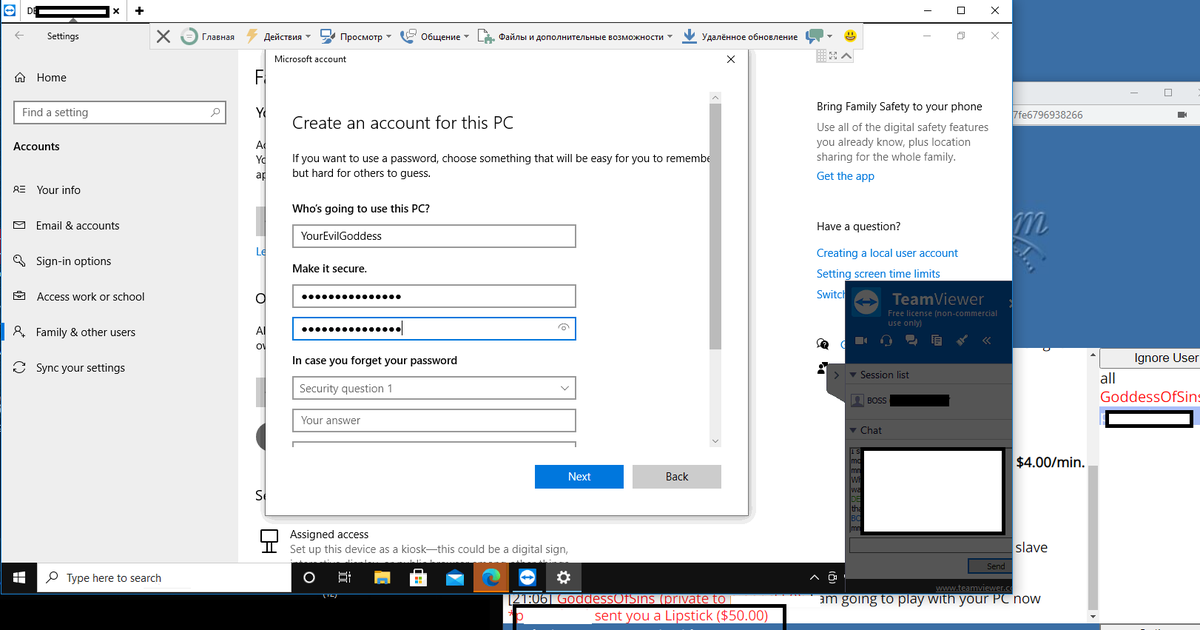Viewport: 1200px width, 630px height.
Task: Open a new TeamViewer session tab with plus
Action: 139,11
